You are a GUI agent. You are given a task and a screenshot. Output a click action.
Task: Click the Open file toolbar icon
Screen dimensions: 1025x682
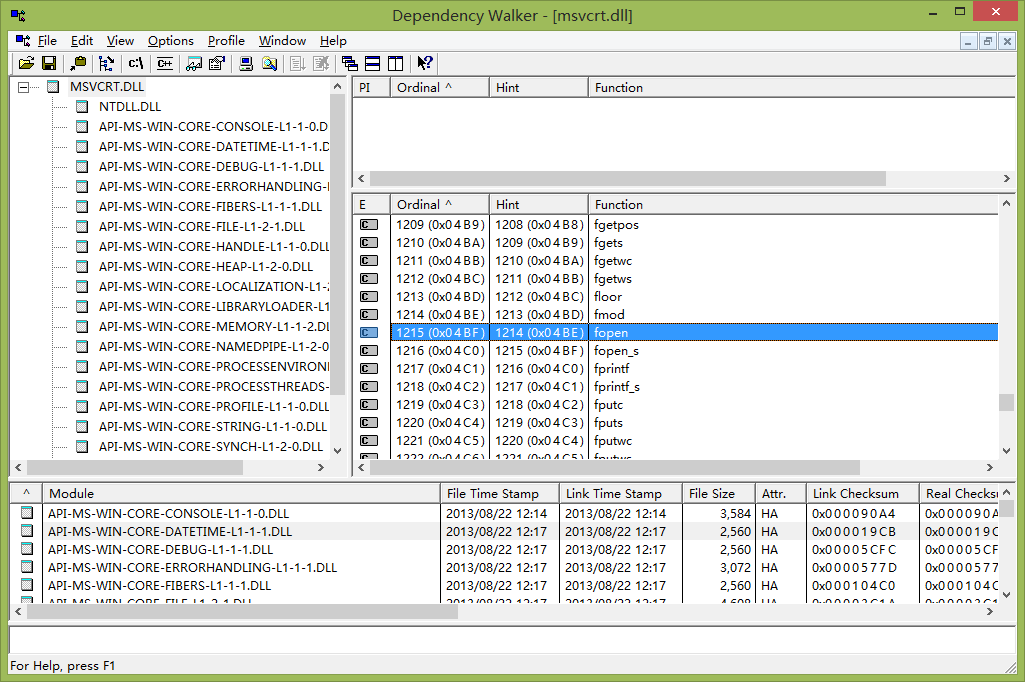click(26, 63)
